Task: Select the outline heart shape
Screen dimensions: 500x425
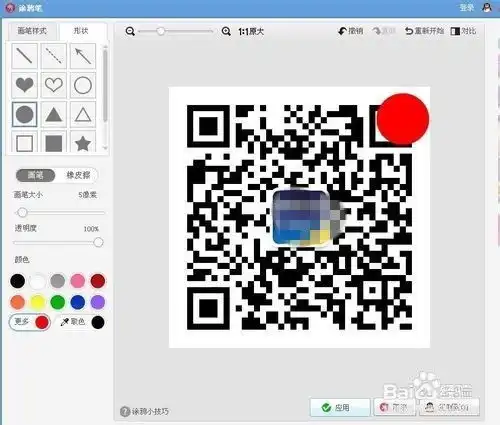Action: click(54, 85)
